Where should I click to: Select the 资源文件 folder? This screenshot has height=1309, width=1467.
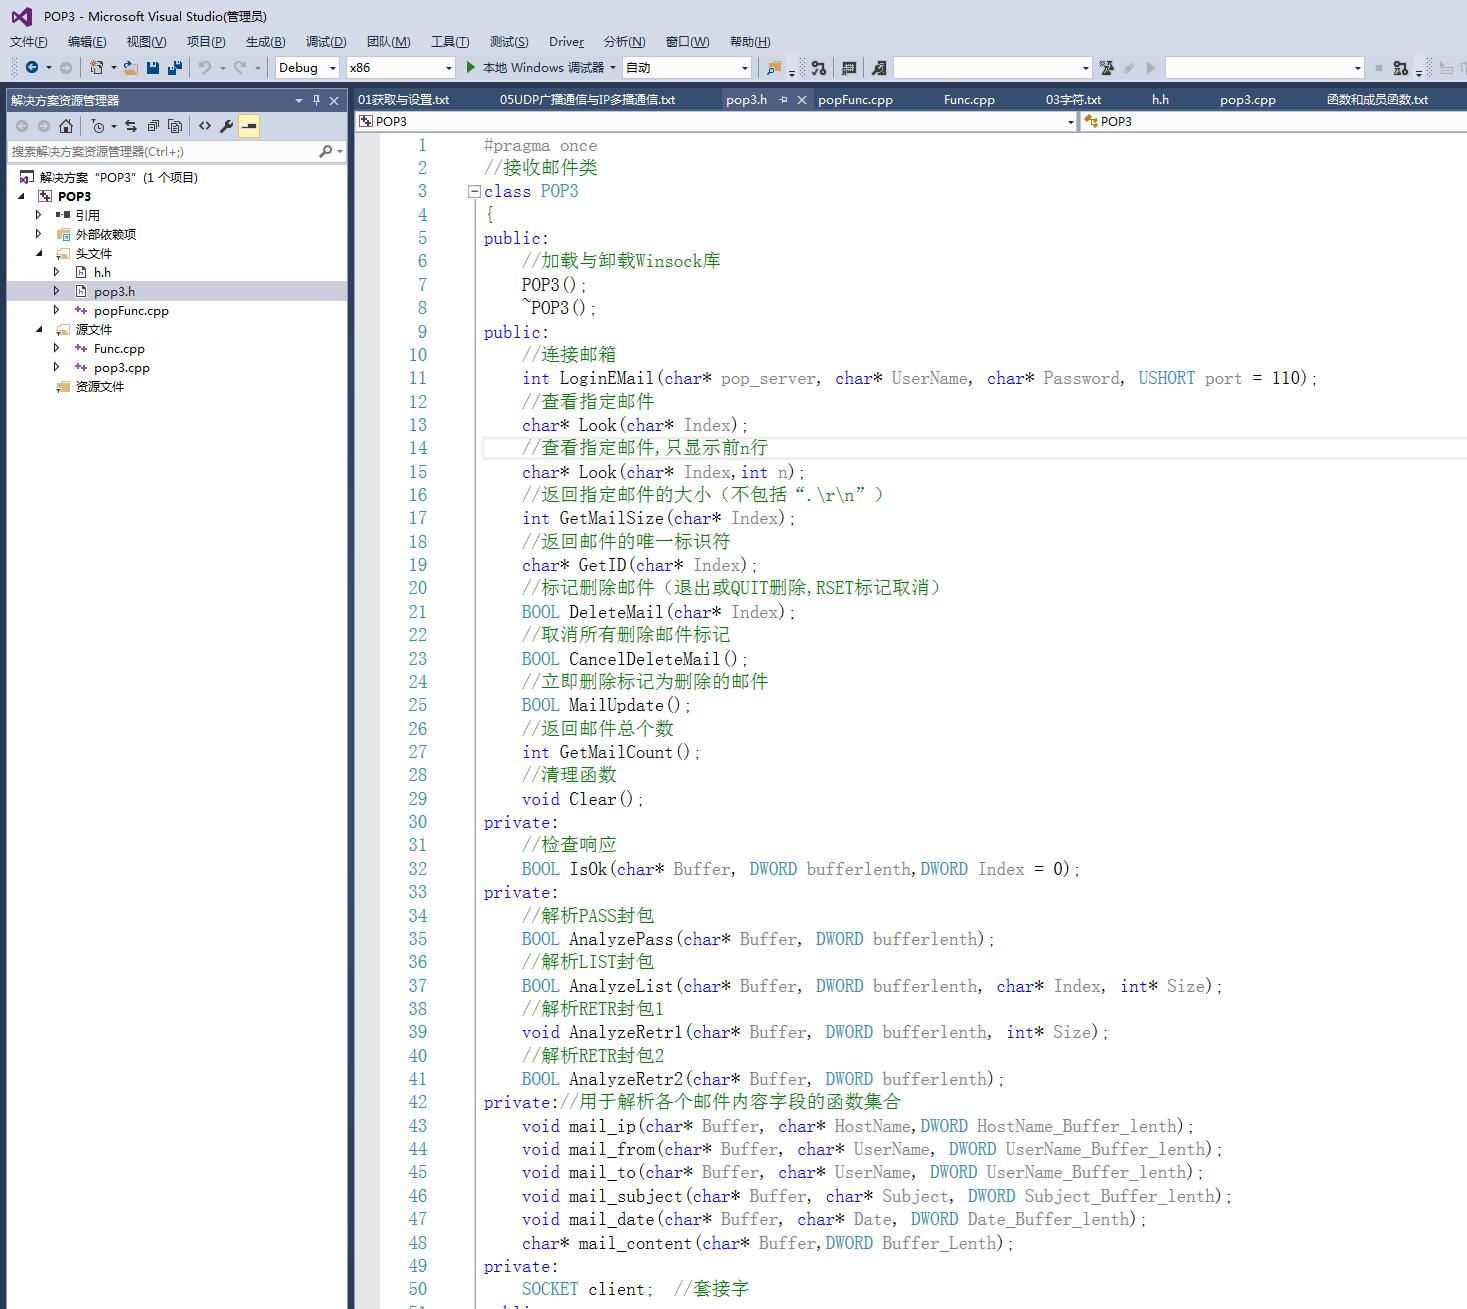click(x=100, y=386)
